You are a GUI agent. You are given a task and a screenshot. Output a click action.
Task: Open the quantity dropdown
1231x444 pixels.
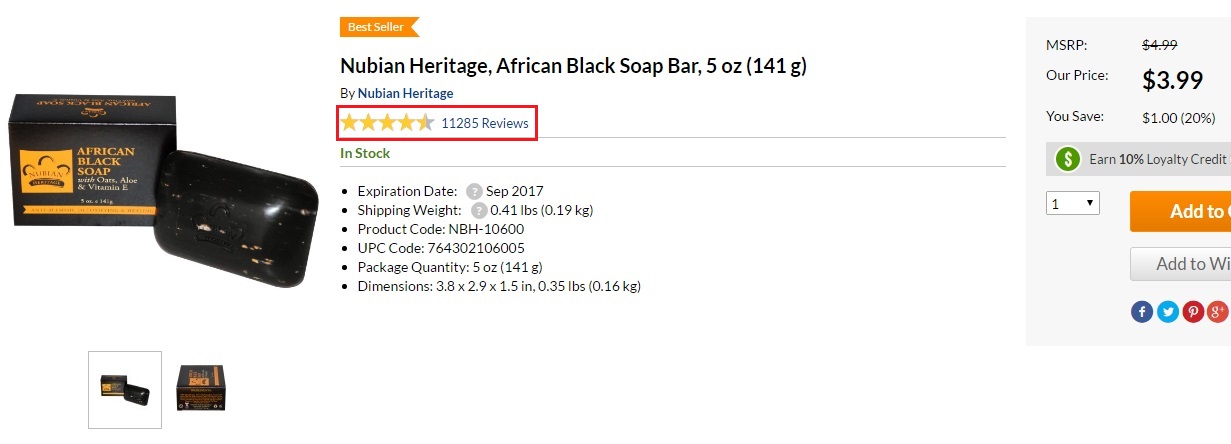[1073, 204]
